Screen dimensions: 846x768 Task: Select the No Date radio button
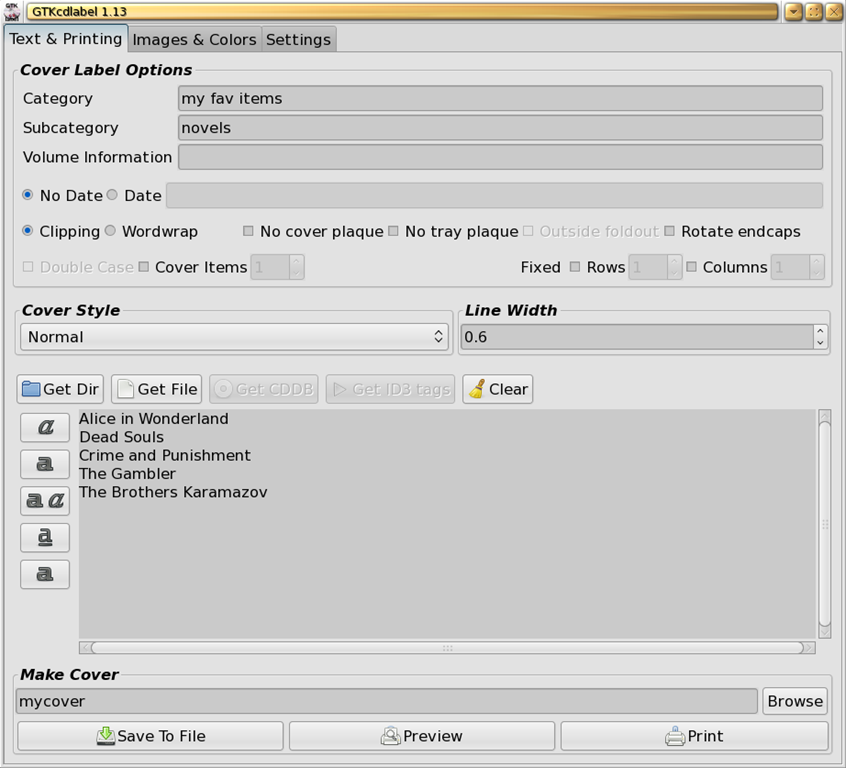coord(28,195)
